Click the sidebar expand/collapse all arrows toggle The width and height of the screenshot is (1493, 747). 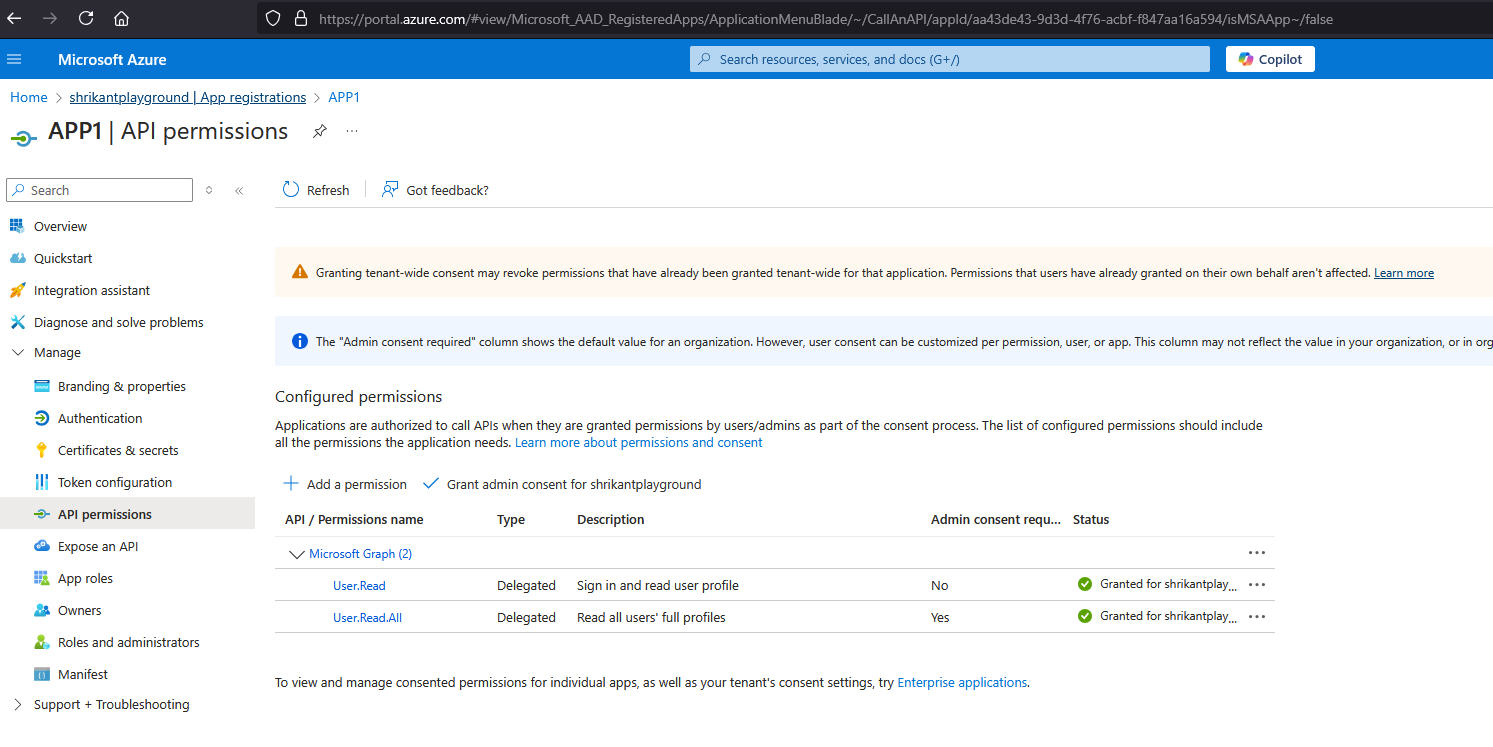point(208,190)
